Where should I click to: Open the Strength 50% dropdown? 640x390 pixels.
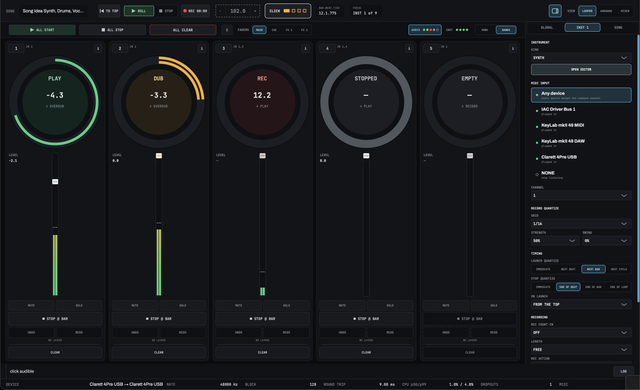[x=555, y=241]
